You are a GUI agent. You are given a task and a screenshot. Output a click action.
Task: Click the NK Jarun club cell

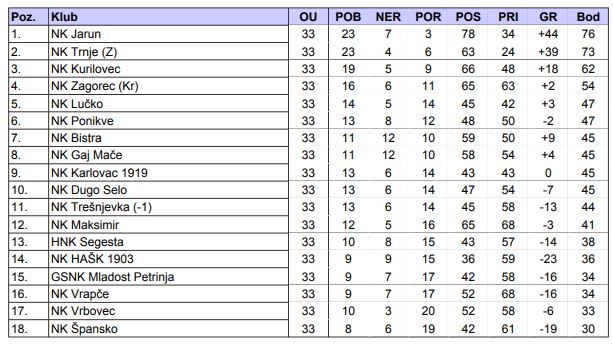point(168,34)
